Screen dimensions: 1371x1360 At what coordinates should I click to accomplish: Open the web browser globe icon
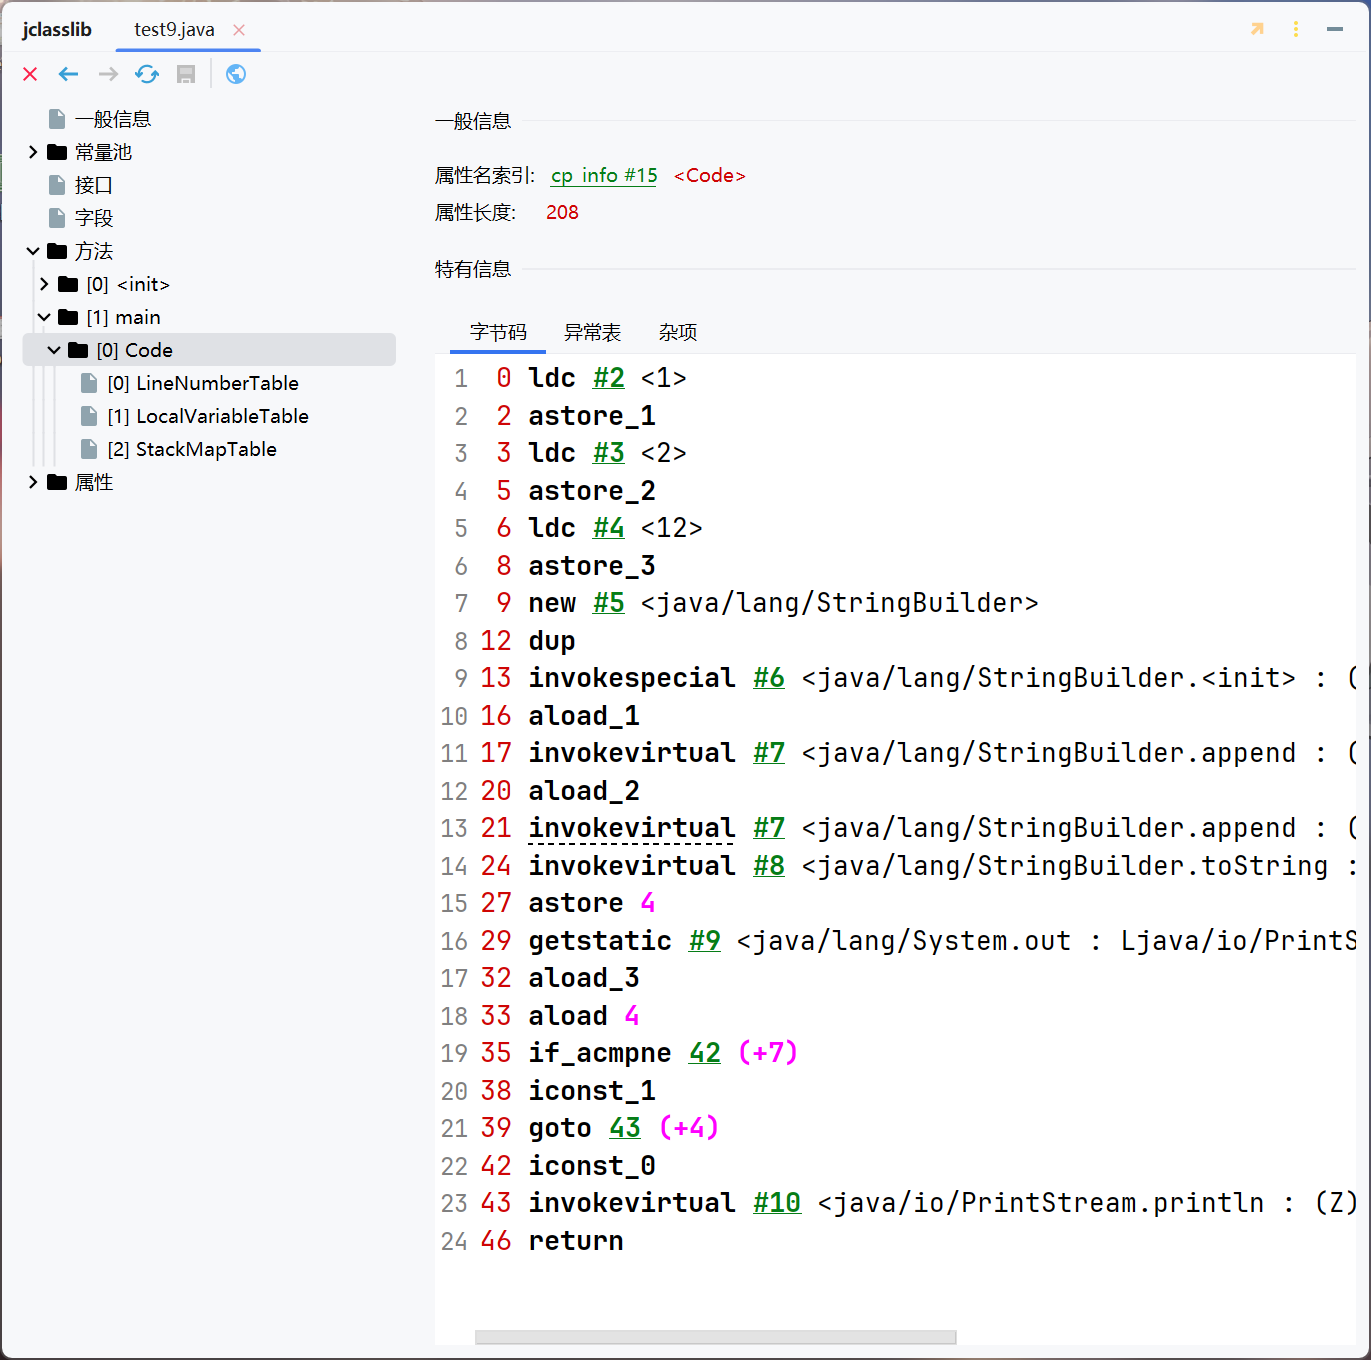click(235, 74)
